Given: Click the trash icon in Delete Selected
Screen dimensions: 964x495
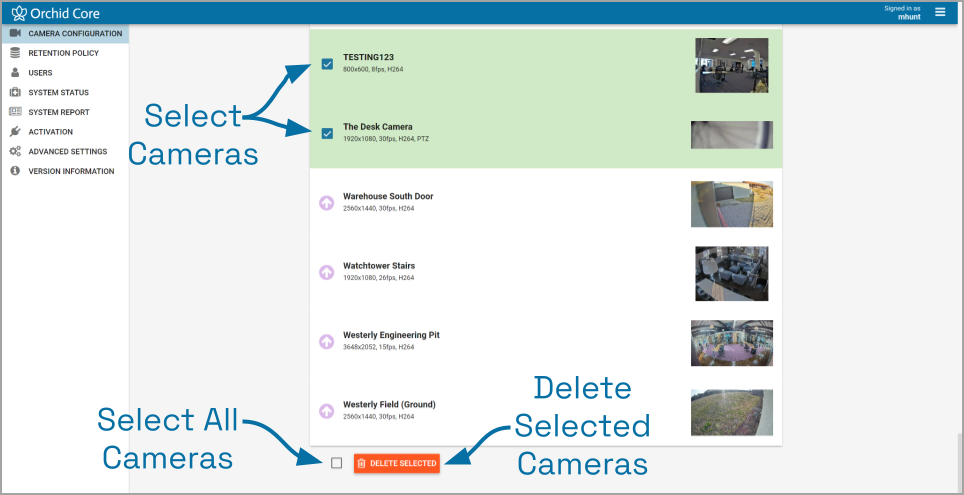Looking at the screenshot, I should [362, 463].
